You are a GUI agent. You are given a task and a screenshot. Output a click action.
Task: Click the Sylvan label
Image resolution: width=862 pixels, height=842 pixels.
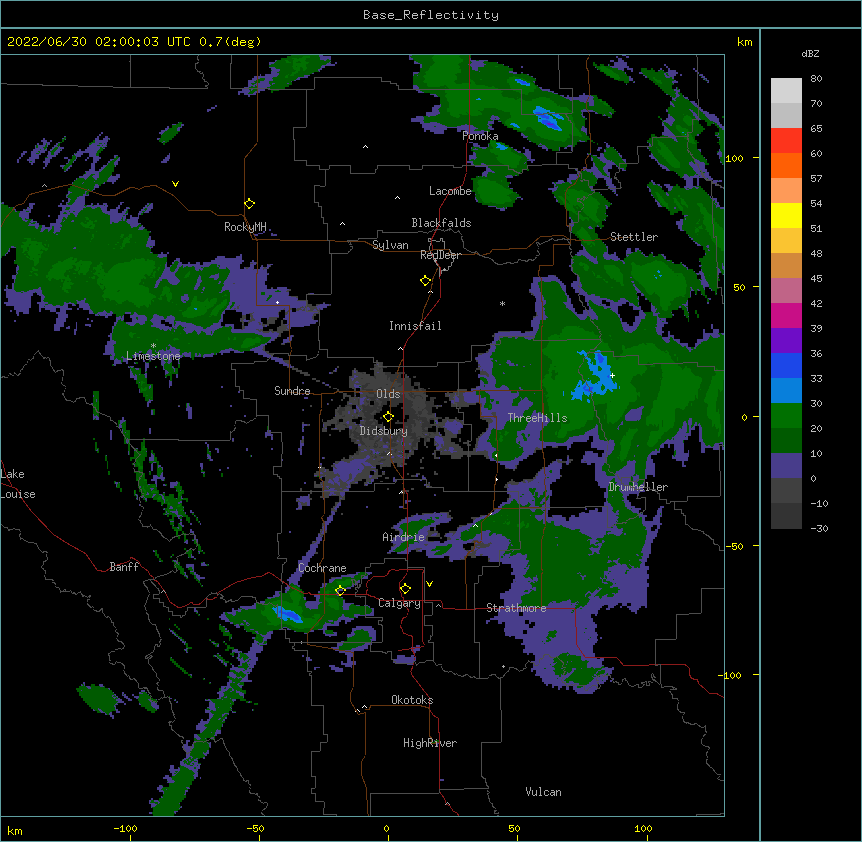[x=390, y=245]
